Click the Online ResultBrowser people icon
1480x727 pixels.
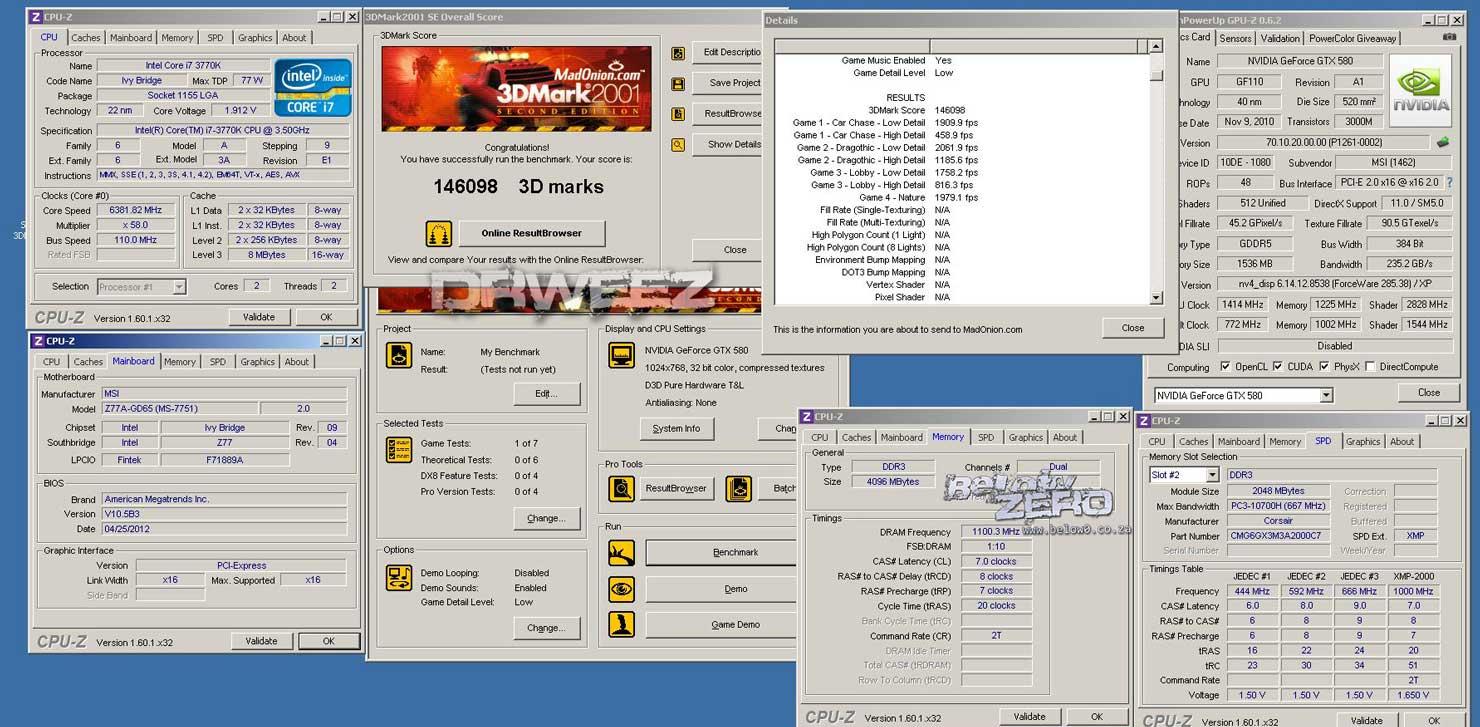tap(438, 234)
